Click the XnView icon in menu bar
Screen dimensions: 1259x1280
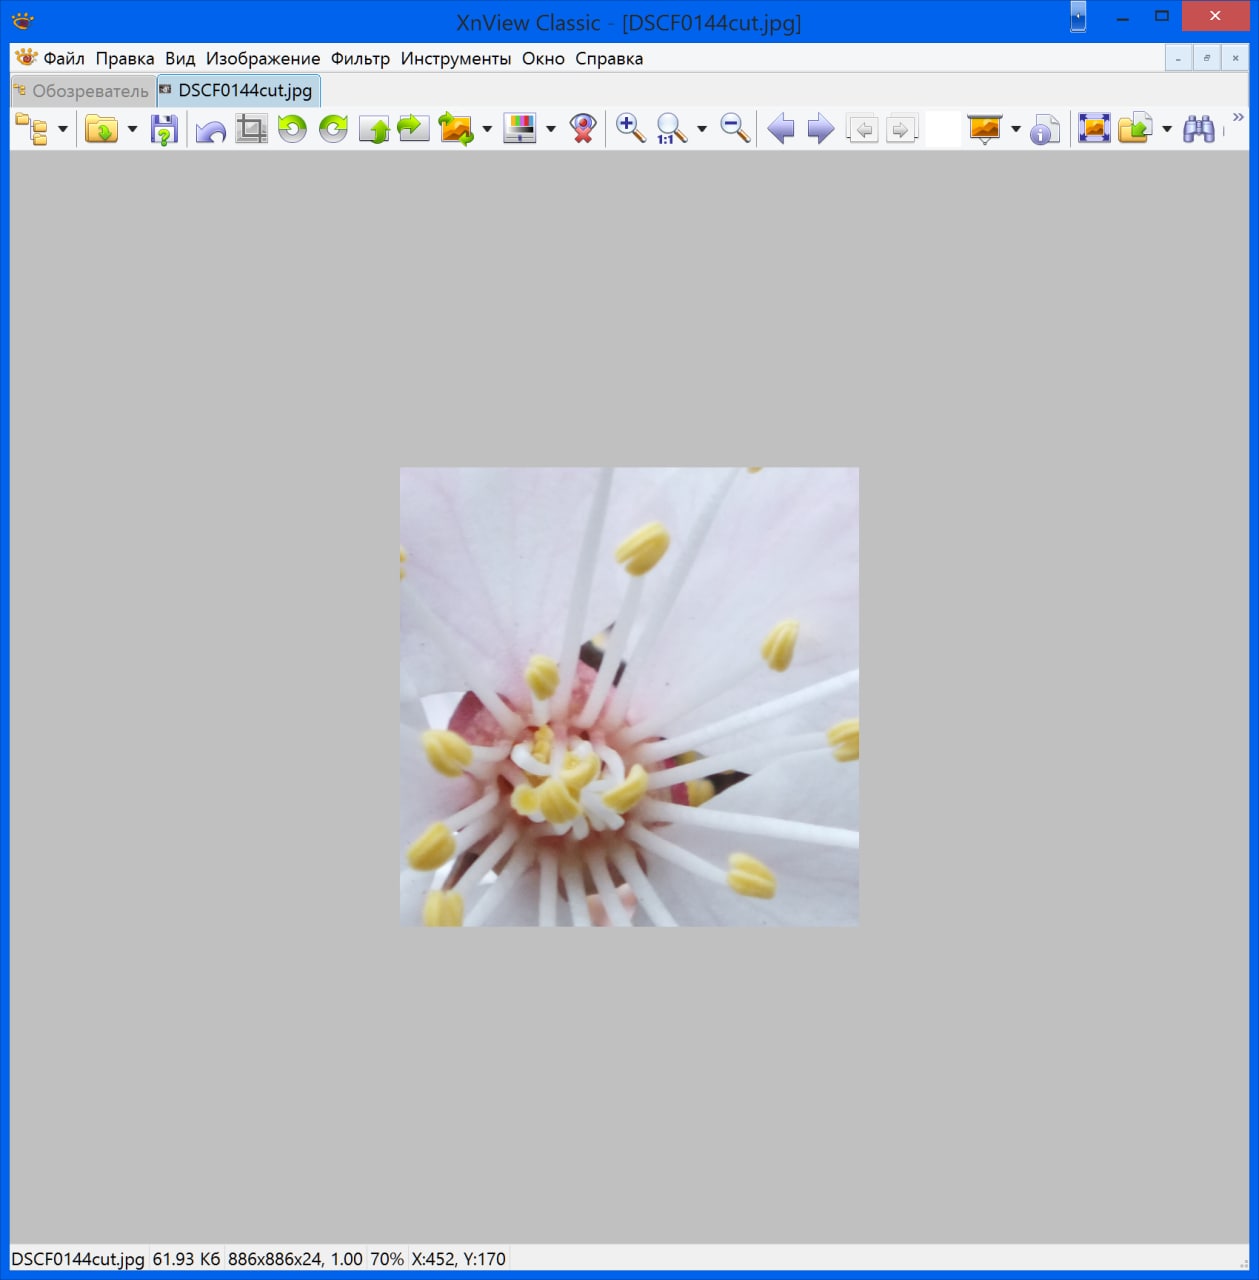pos(26,58)
